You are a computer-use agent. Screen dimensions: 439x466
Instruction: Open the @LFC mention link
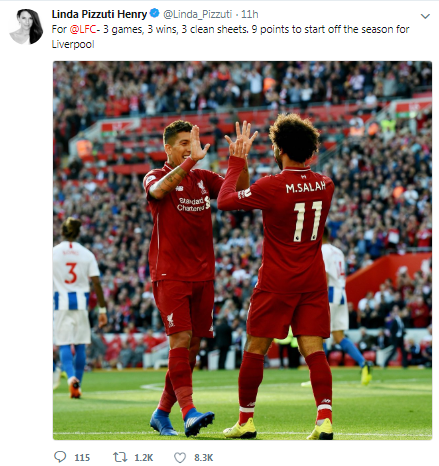click(83, 29)
